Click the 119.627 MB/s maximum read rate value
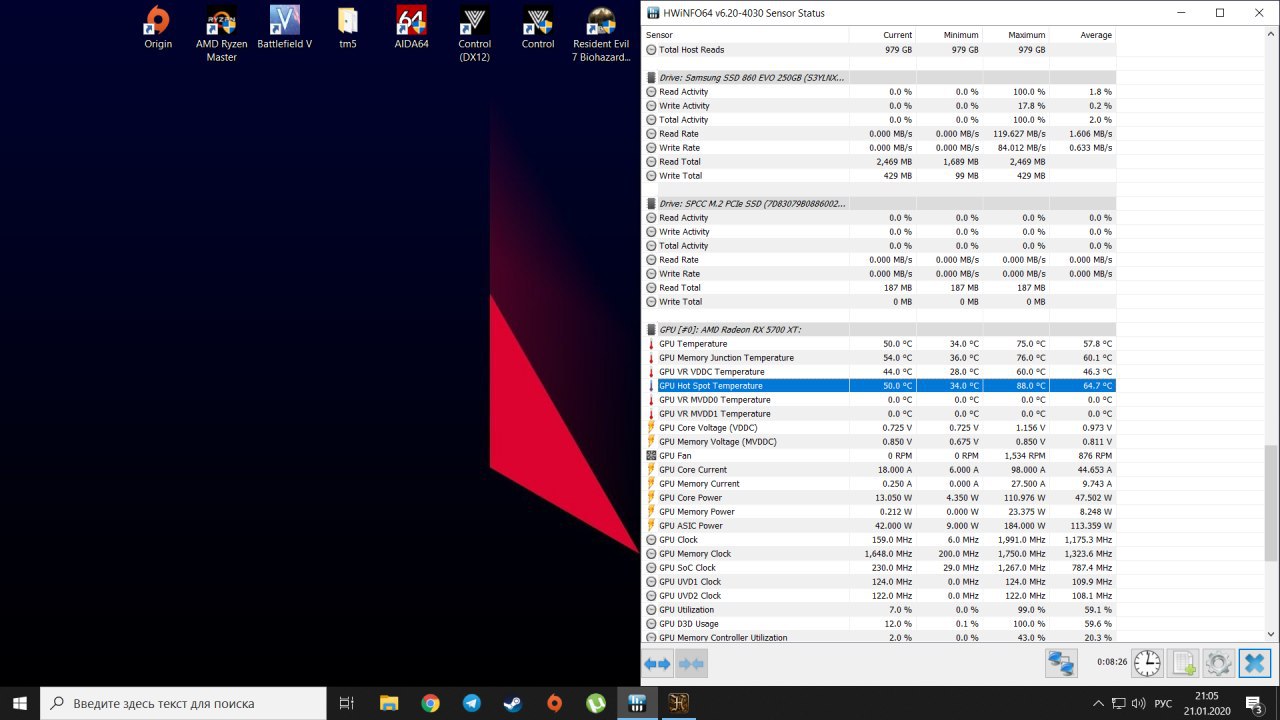 (x=1019, y=133)
